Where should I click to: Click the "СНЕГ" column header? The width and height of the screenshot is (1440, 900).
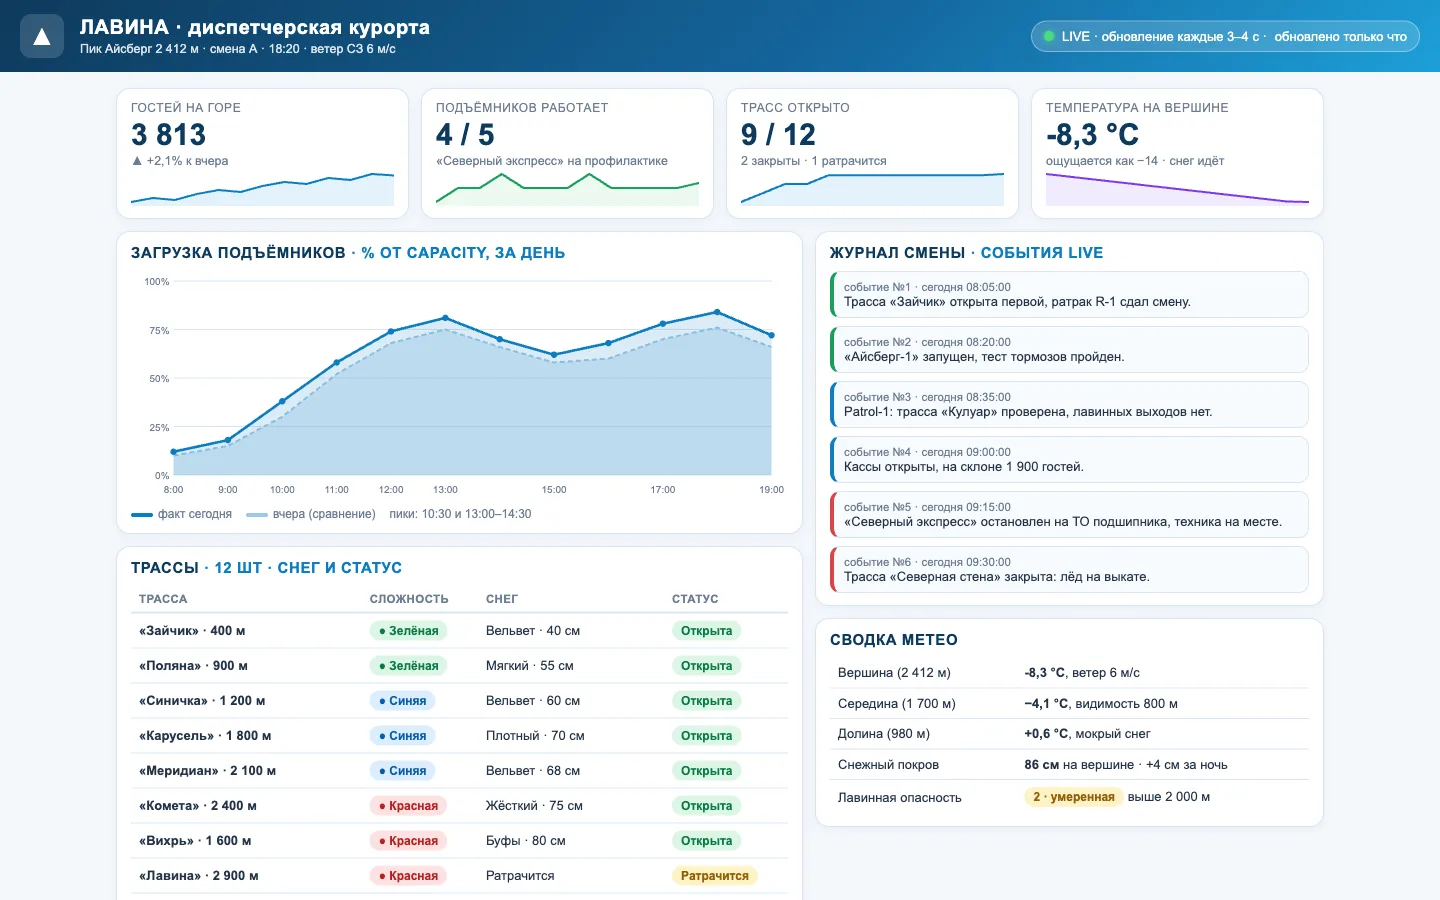tap(502, 599)
